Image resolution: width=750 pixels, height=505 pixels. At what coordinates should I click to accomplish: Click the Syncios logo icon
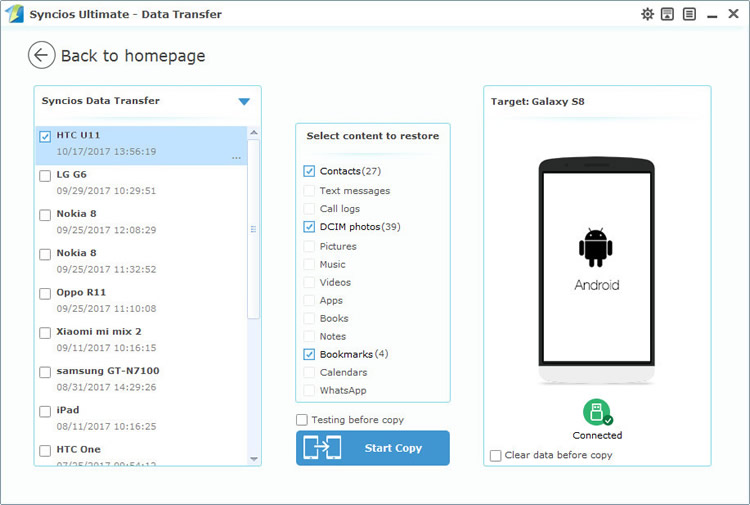15,13
